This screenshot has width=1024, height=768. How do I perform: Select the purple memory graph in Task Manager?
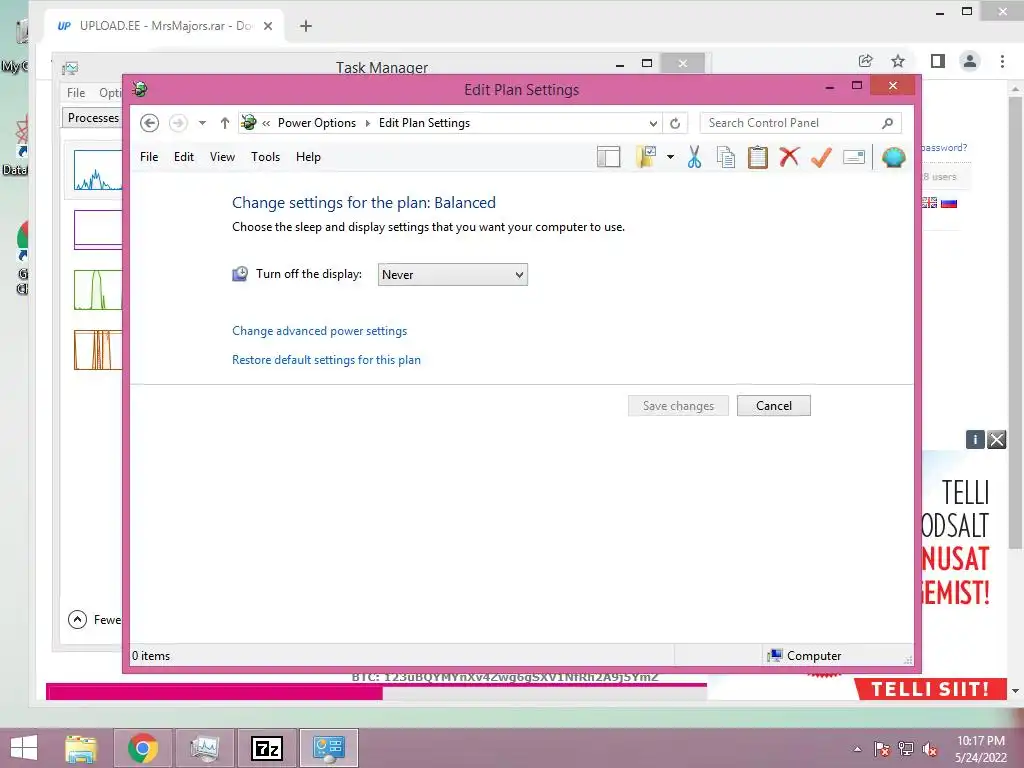coord(98,229)
